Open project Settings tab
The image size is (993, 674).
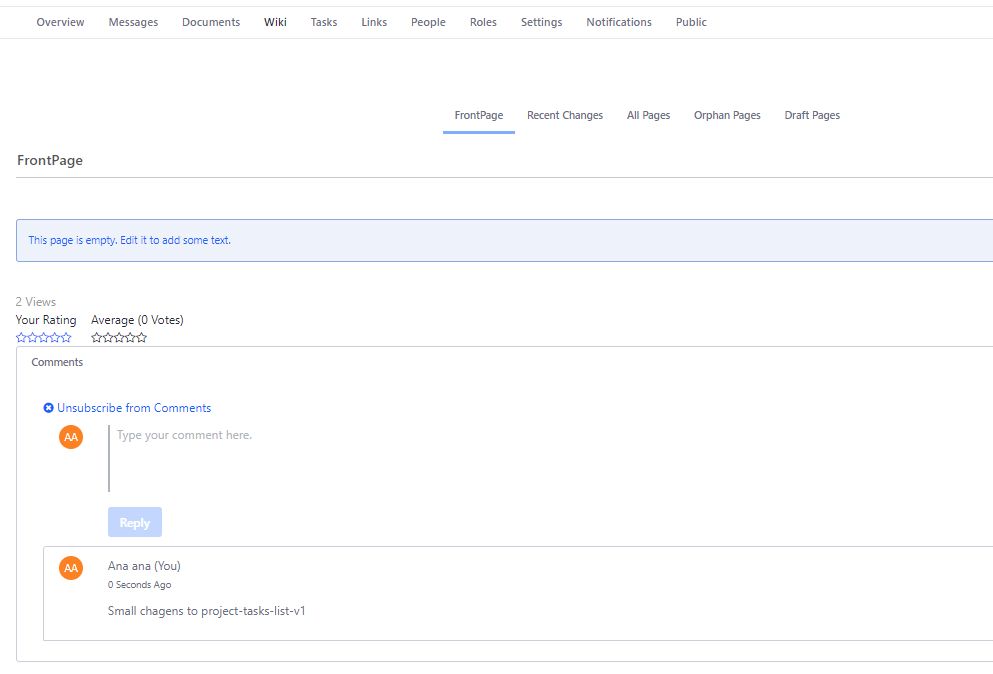coord(541,22)
